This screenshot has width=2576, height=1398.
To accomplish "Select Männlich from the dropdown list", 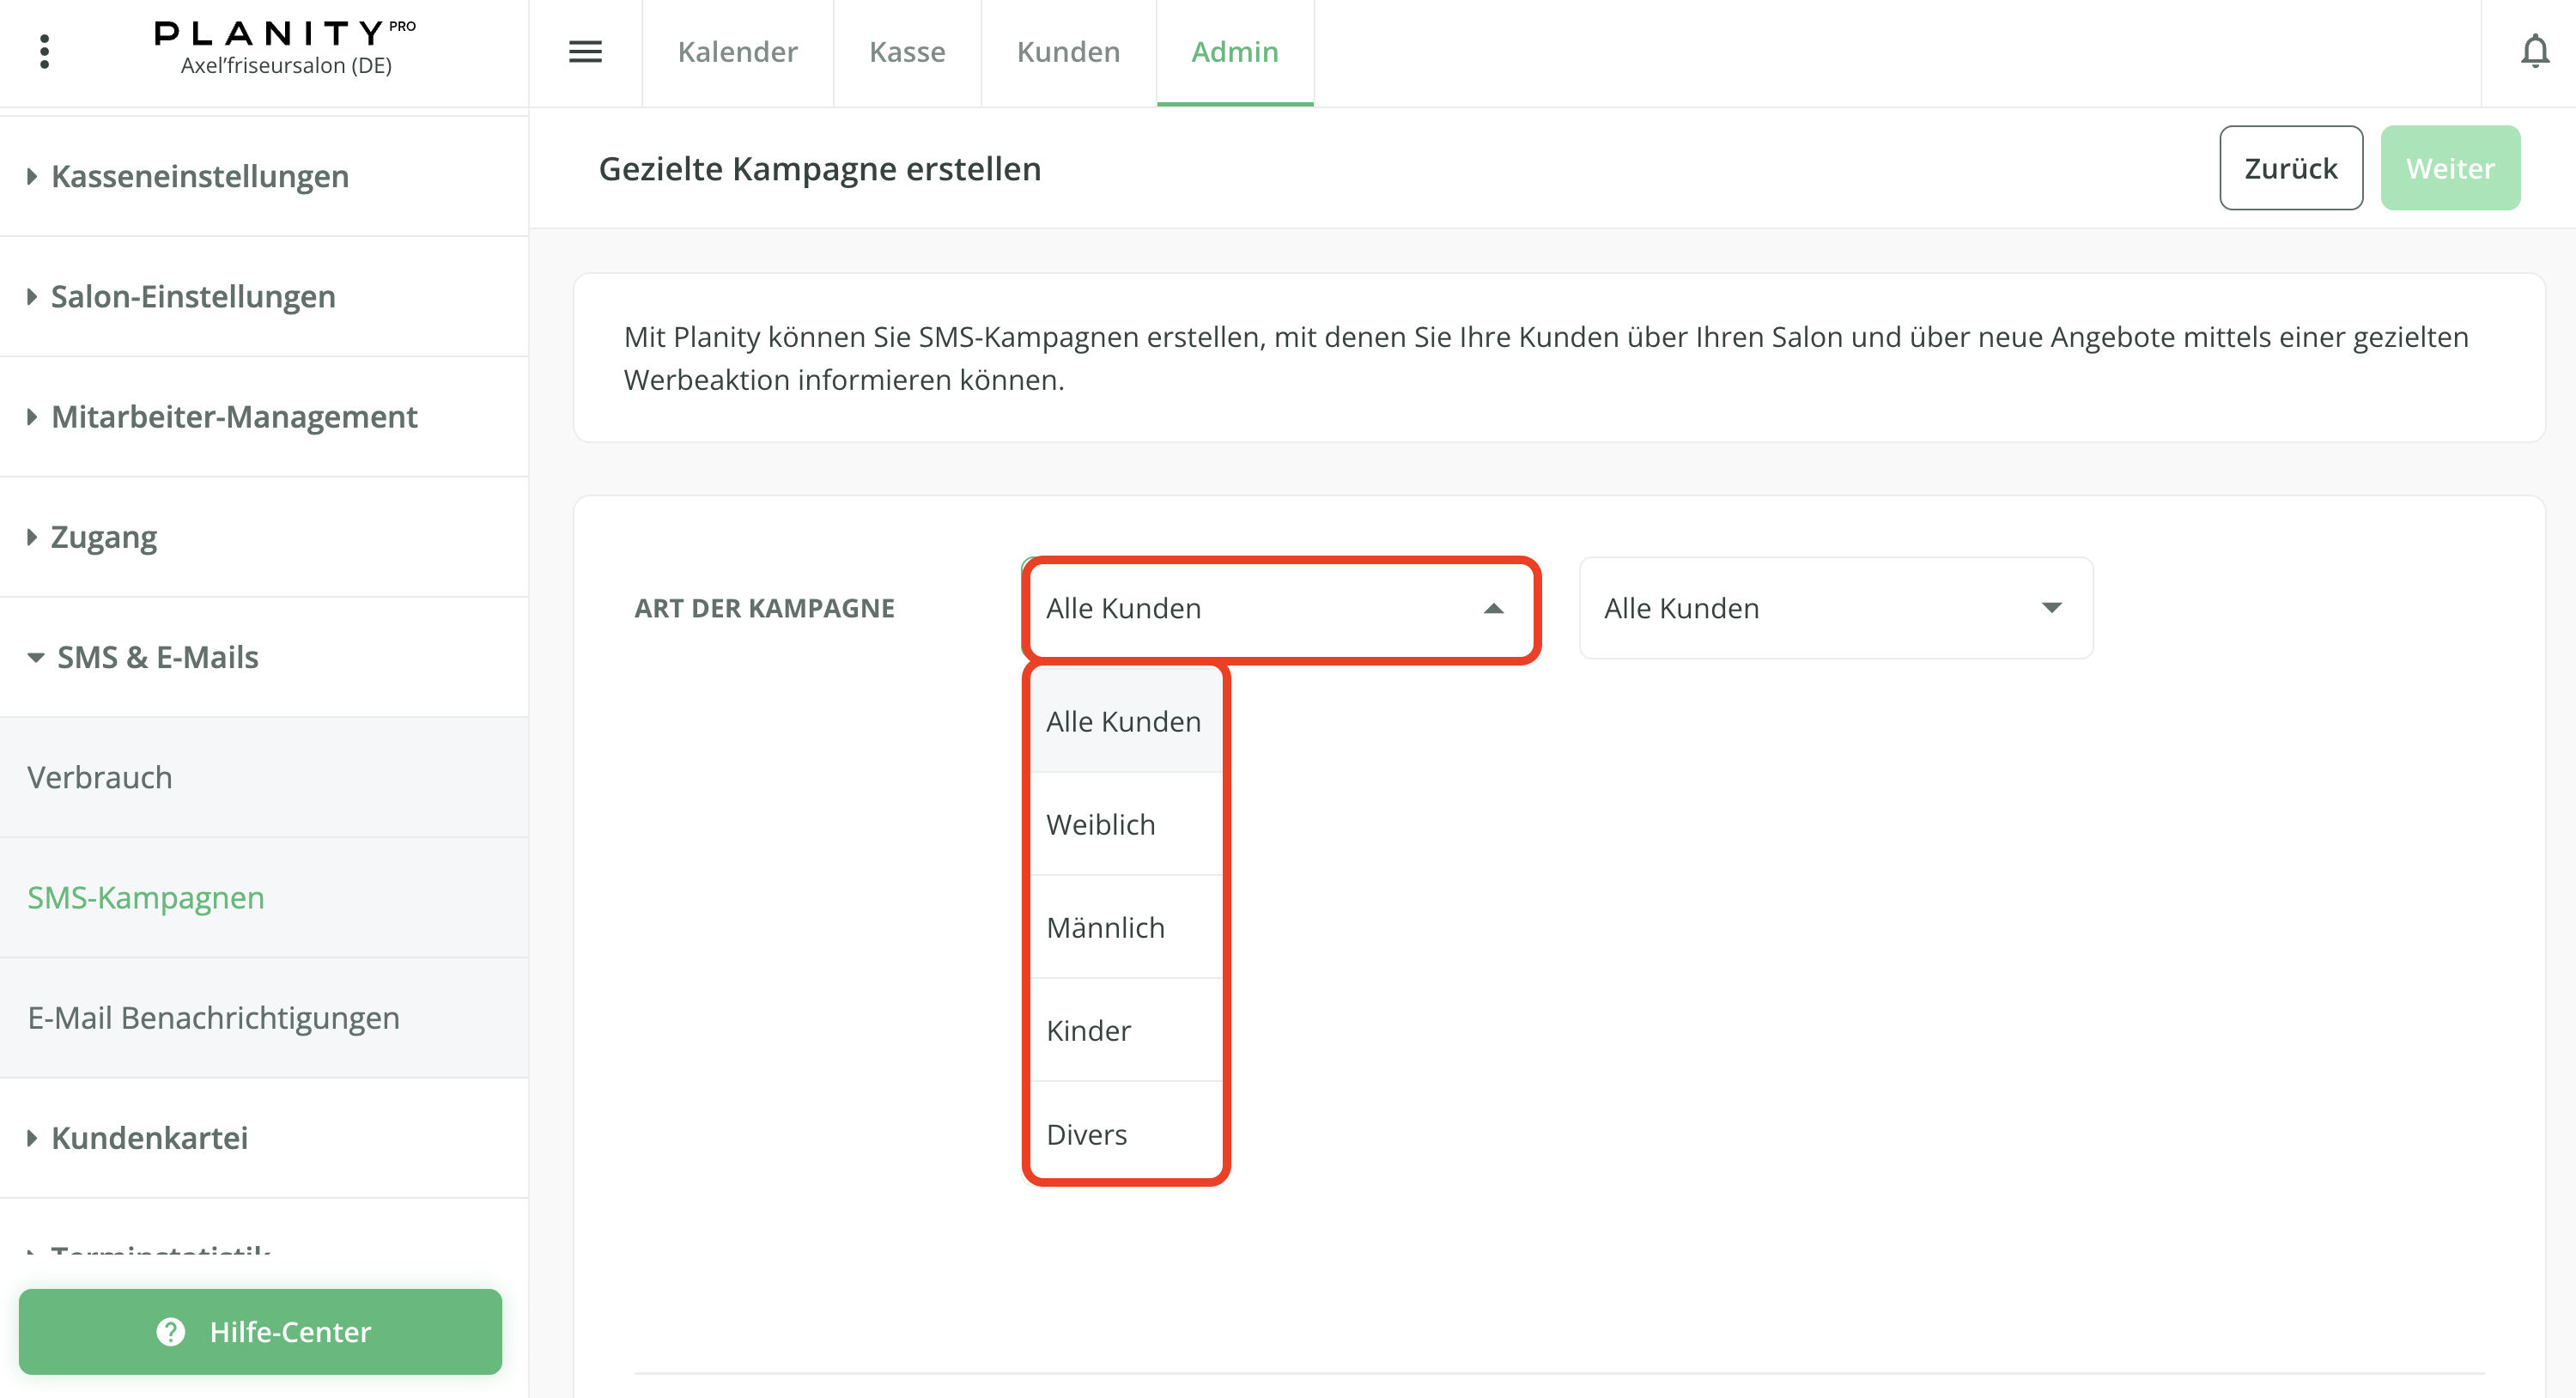I will (1126, 927).
